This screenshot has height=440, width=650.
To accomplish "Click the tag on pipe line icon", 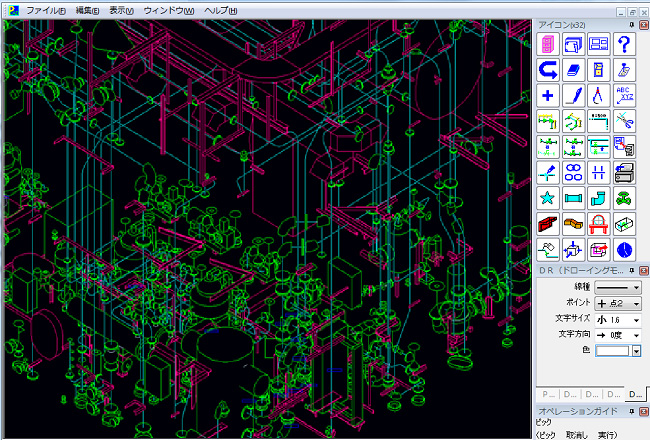I will [548, 250].
